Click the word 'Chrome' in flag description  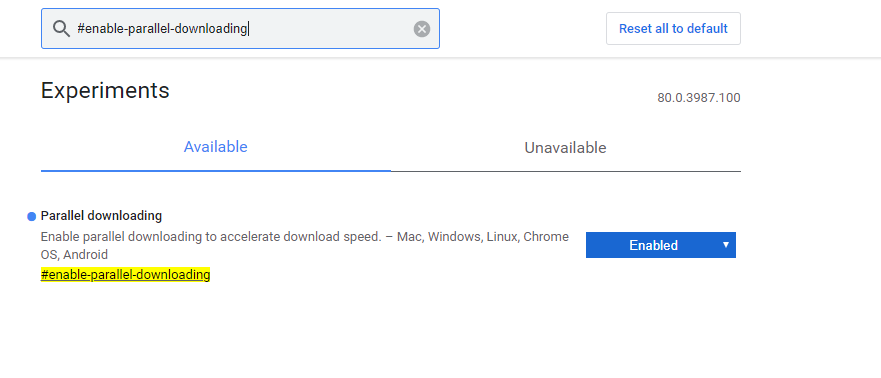coord(546,236)
